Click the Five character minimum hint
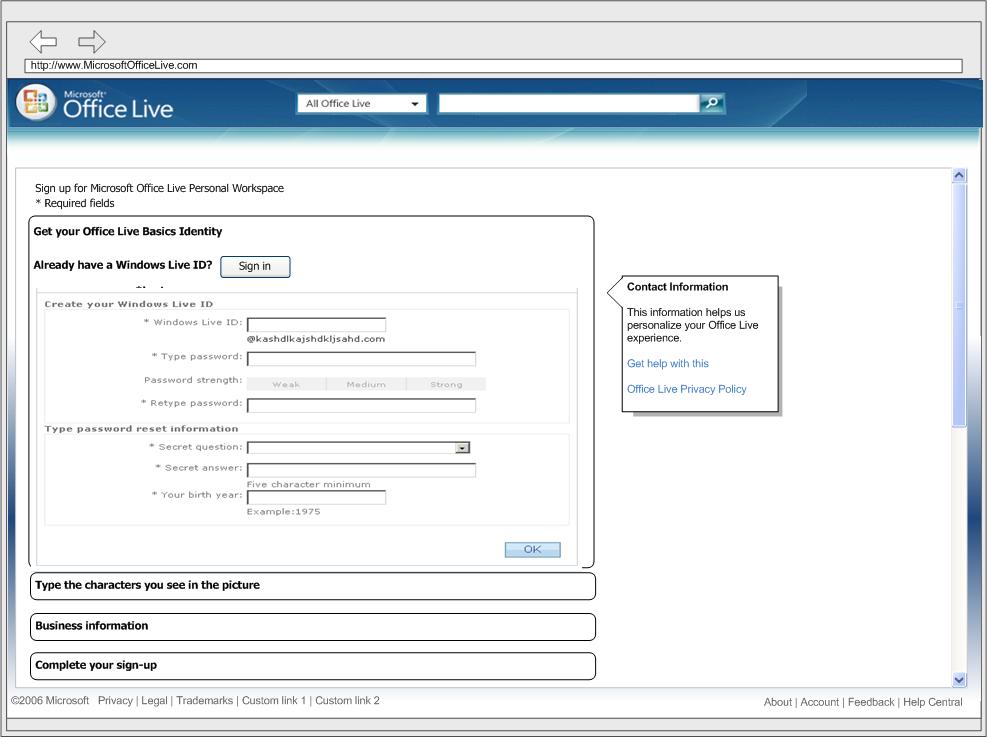 click(308, 485)
